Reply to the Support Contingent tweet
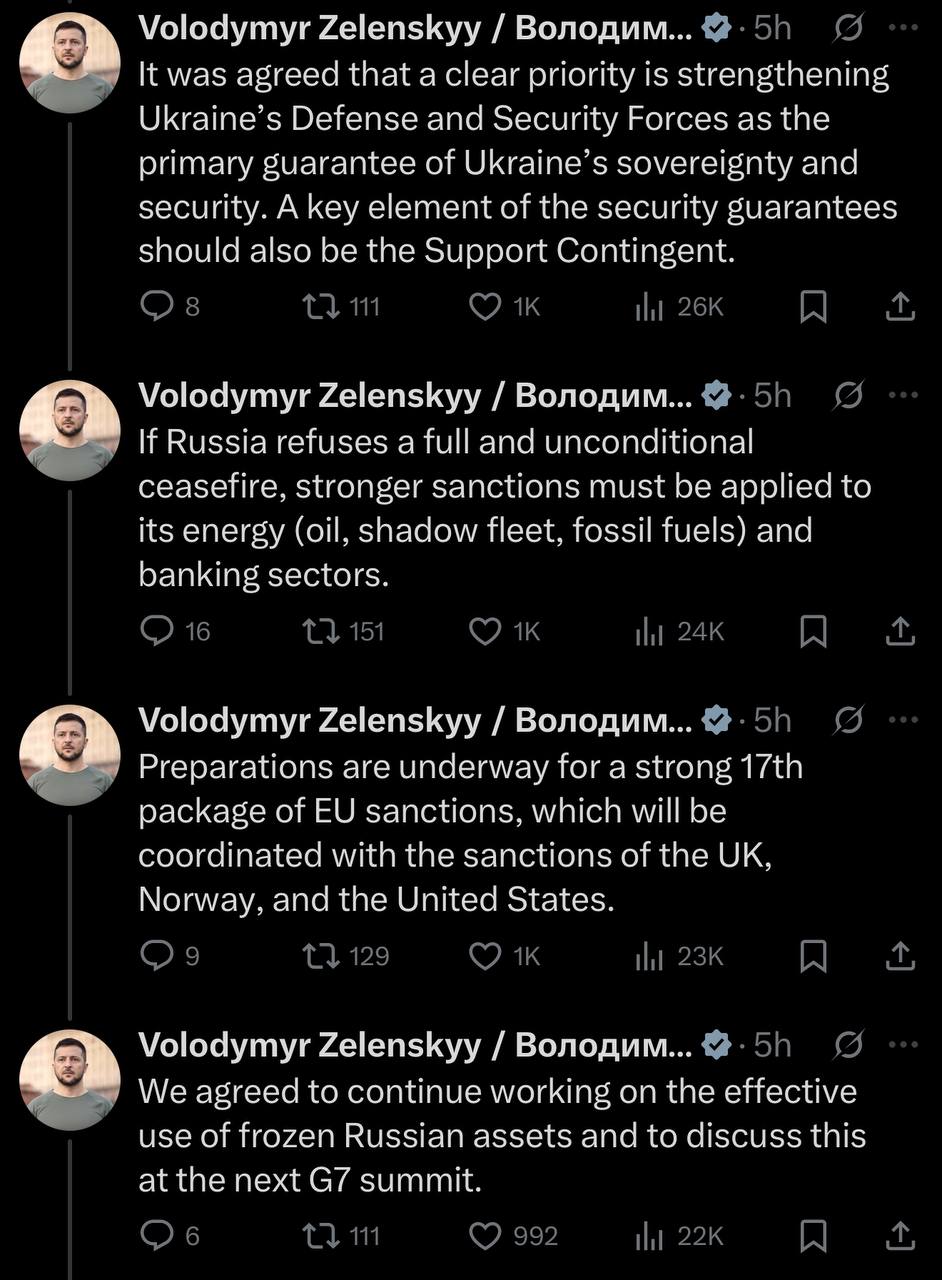Screen dimensions: 942x1280 point(156,307)
